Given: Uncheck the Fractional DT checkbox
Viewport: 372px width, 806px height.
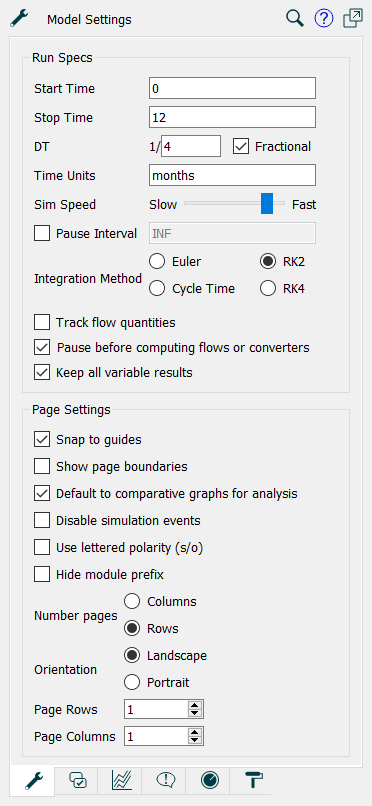Looking at the screenshot, I should (x=240, y=146).
